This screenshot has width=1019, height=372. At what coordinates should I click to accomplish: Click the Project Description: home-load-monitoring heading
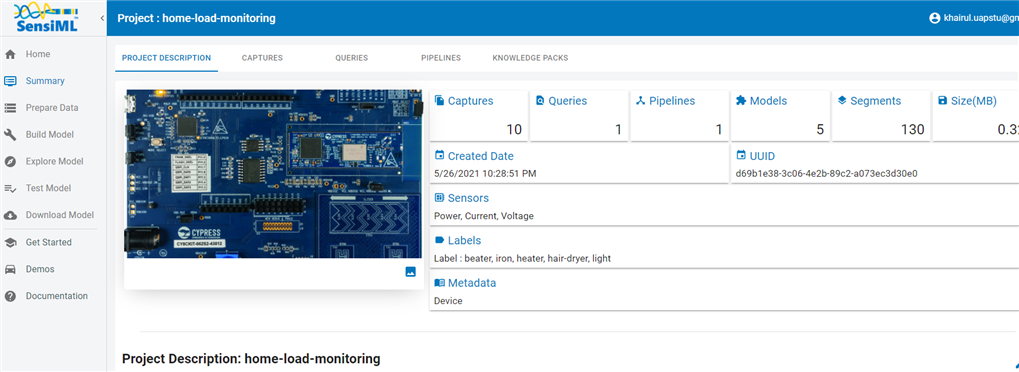tap(251, 358)
